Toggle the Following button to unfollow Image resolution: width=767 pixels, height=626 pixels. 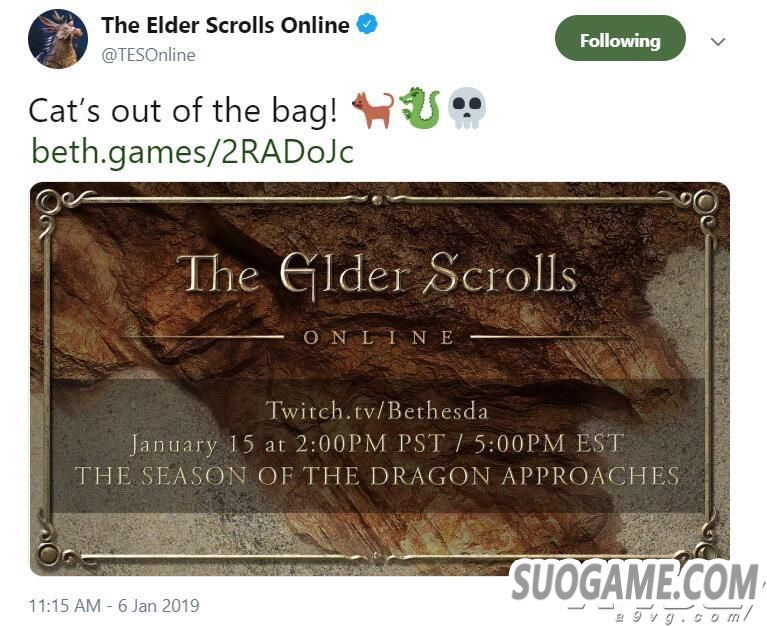tap(620, 38)
